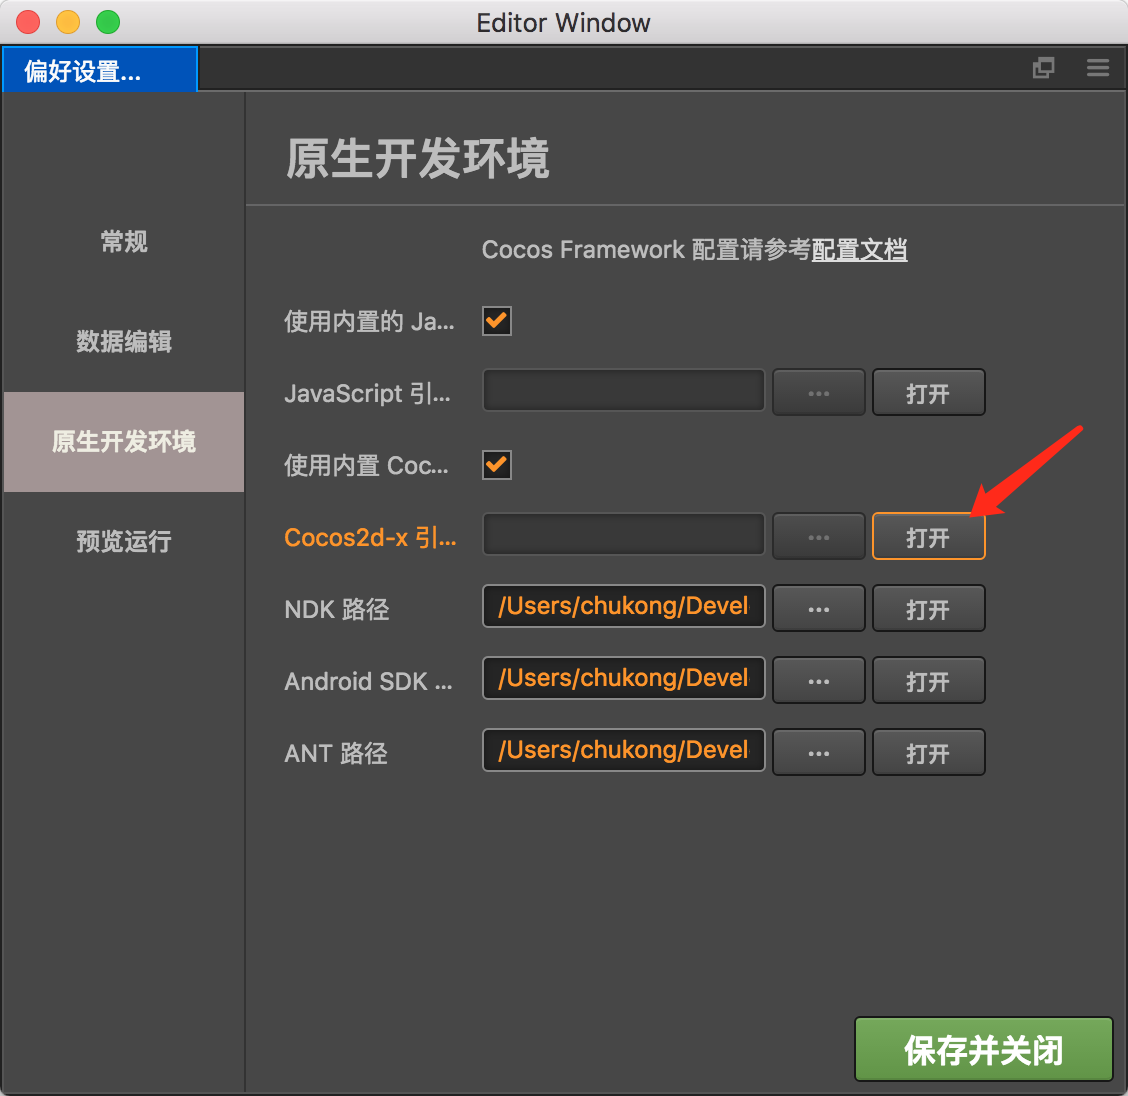Image resolution: width=1128 pixels, height=1096 pixels.
Task: Click 打开 button in JavaScript engine row
Action: [x=928, y=393]
